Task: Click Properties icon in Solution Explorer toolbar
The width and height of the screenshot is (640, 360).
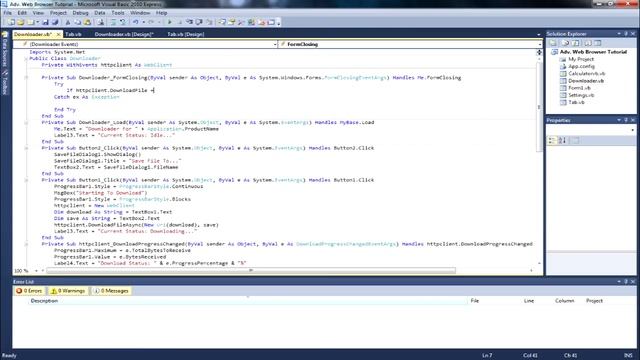Action: point(553,43)
